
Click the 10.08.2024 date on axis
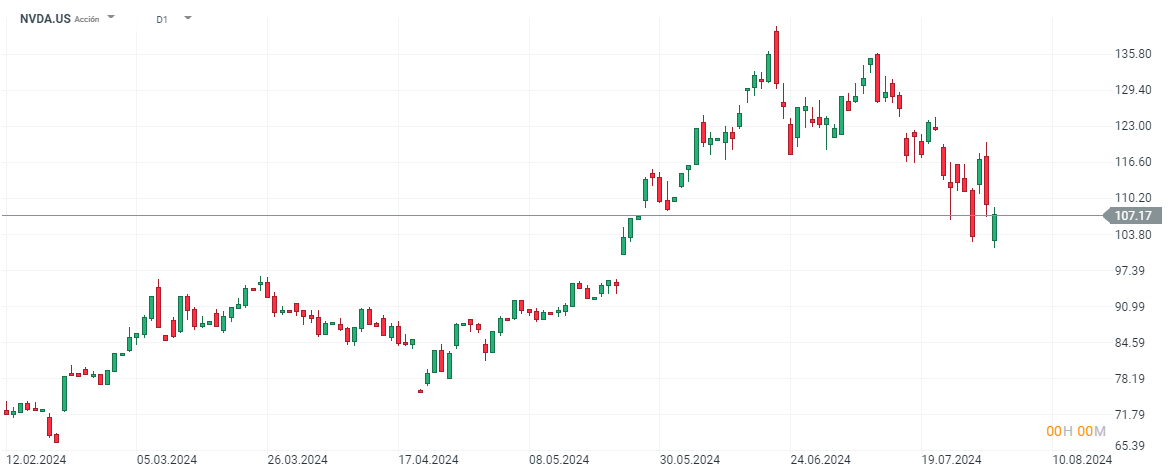point(1081,460)
